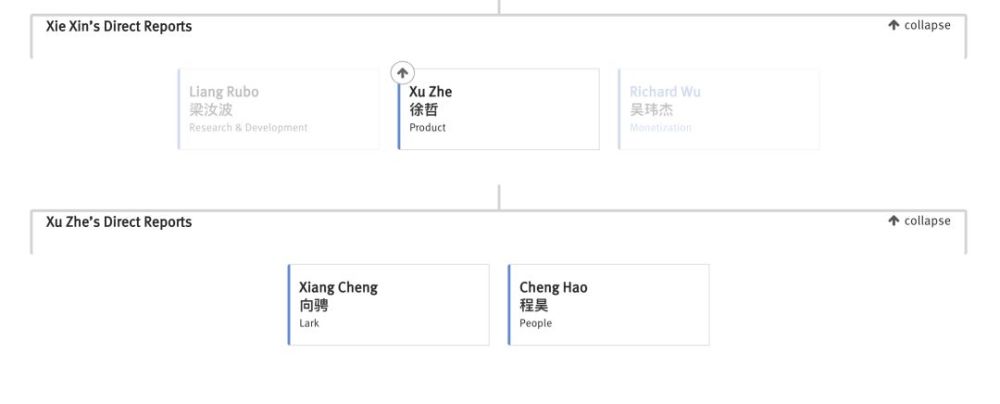Open the Liang Rubo name link
Viewport: 1000px width, 404px height.
(x=224, y=92)
